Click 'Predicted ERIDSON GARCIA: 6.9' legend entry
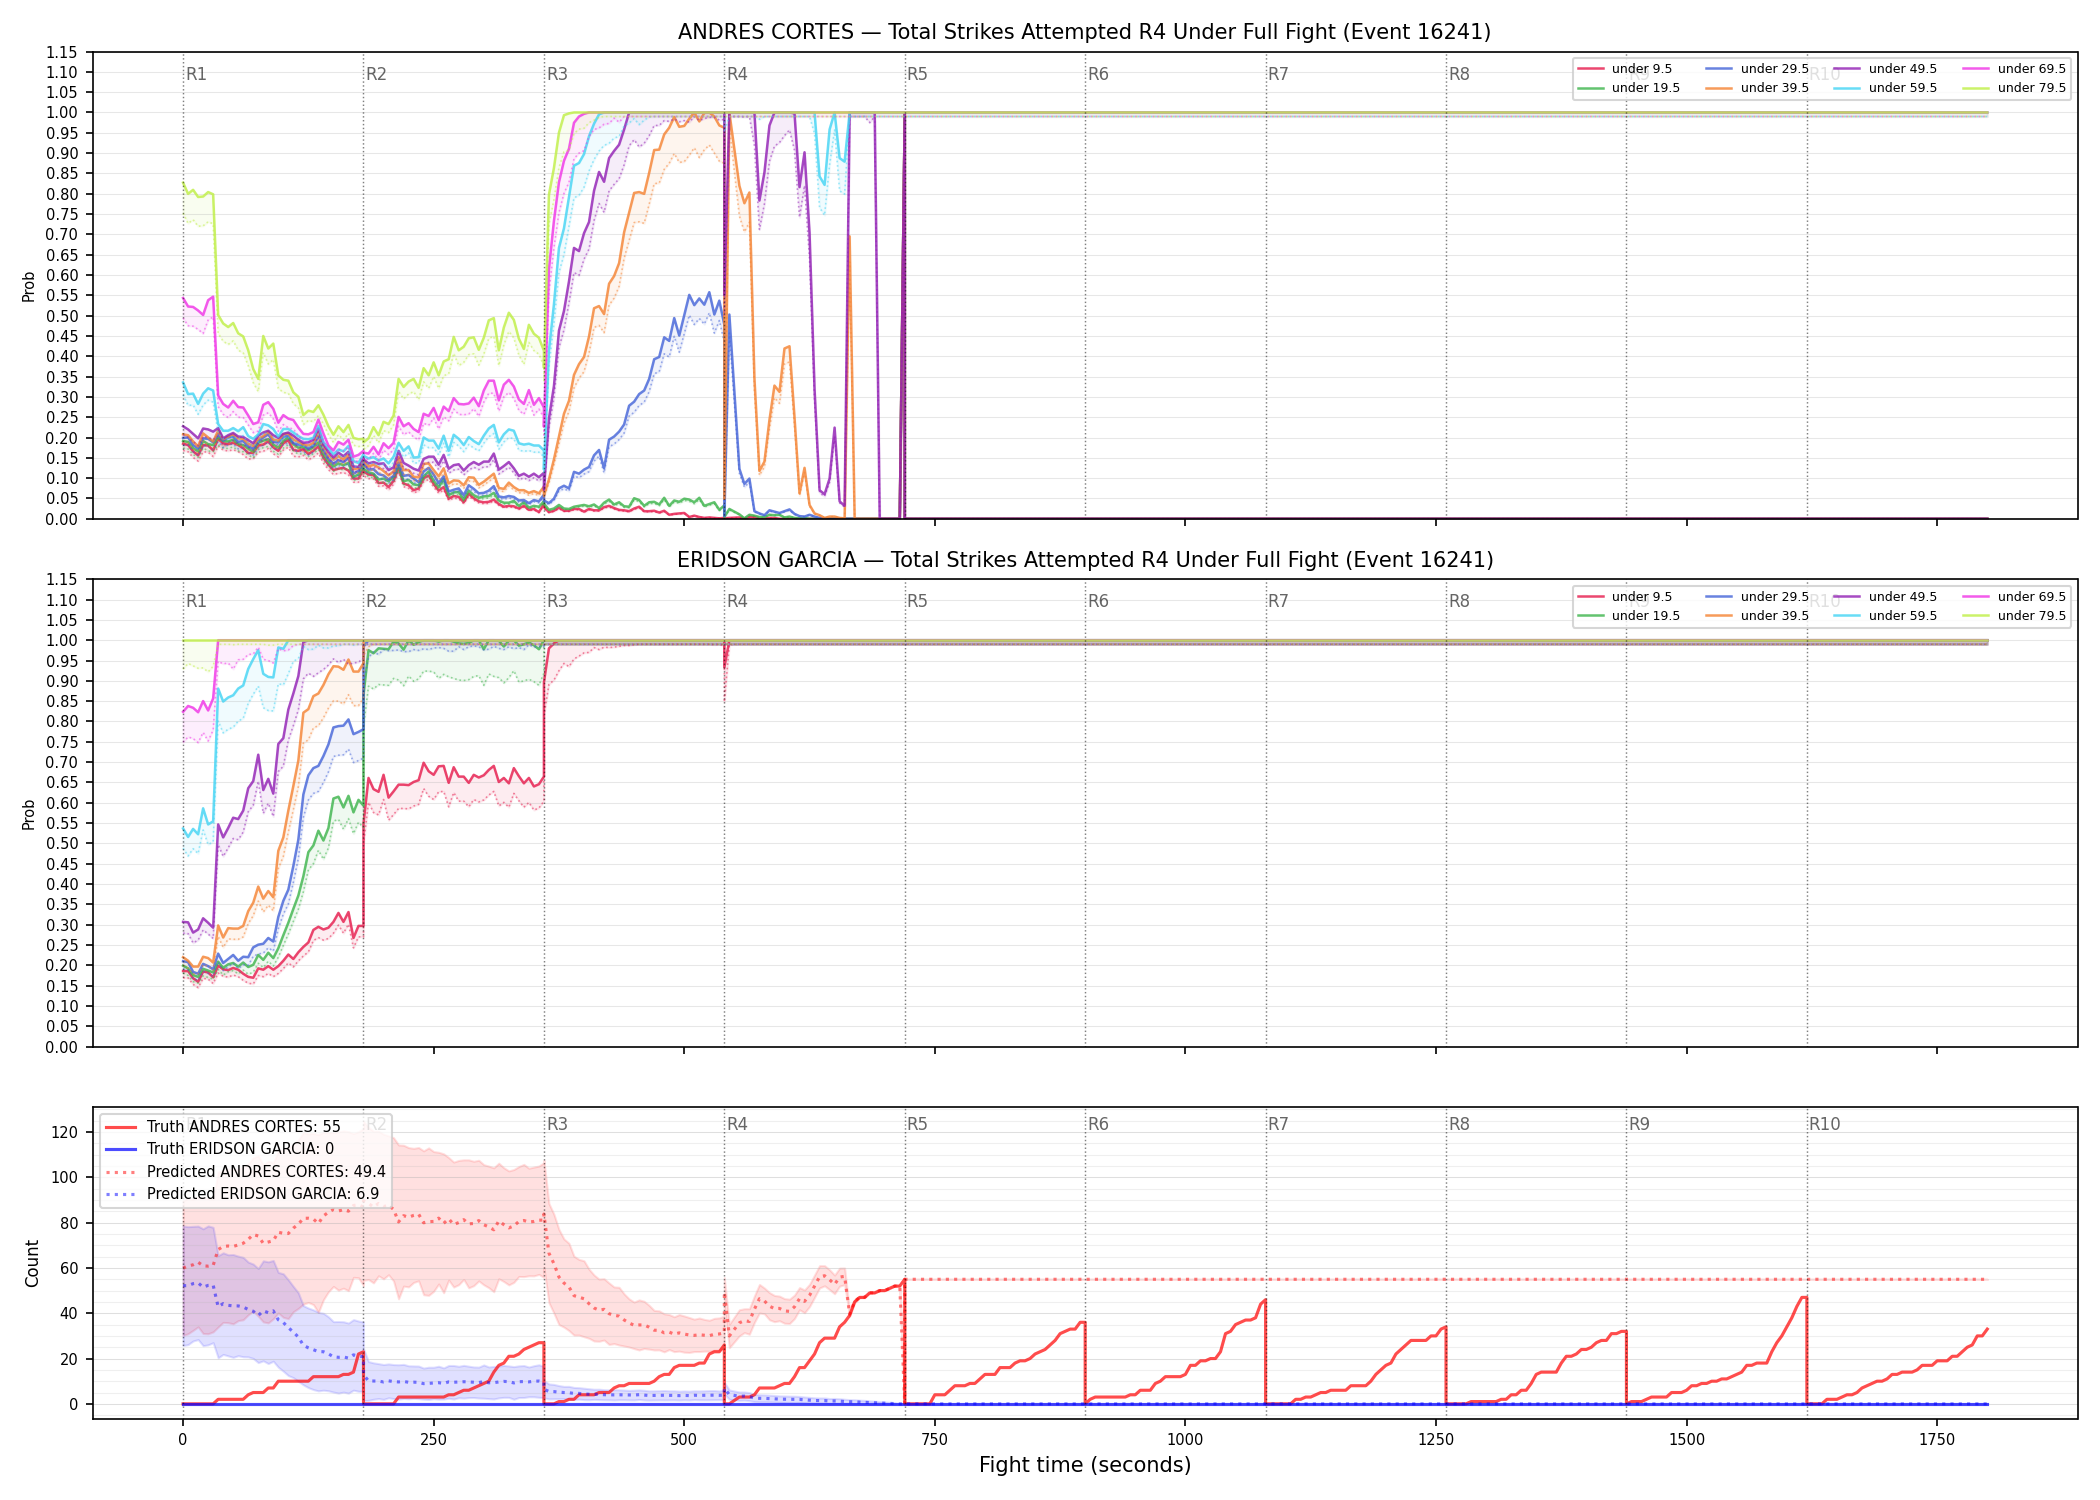Screen dimensions: 2100x1500 pos(241,1194)
